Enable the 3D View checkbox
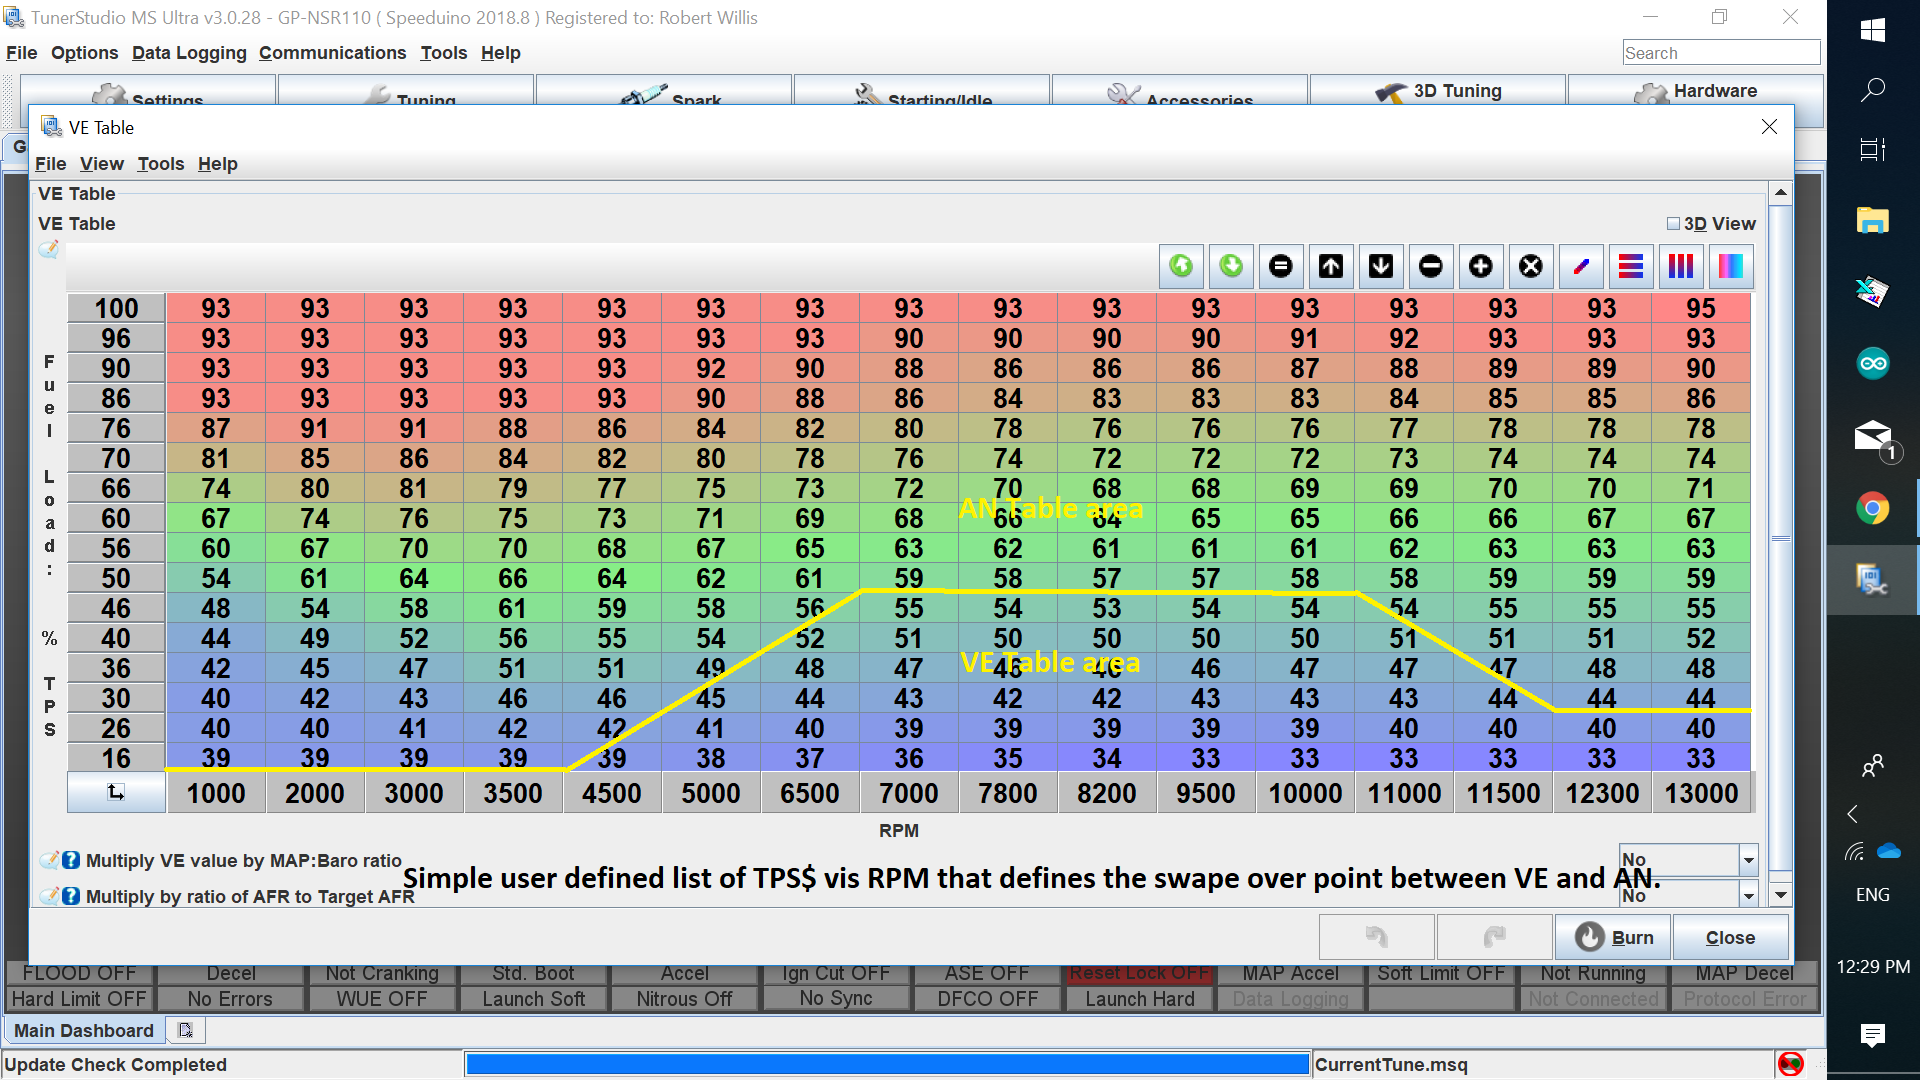This screenshot has width=1920, height=1080. (x=1673, y=224)
